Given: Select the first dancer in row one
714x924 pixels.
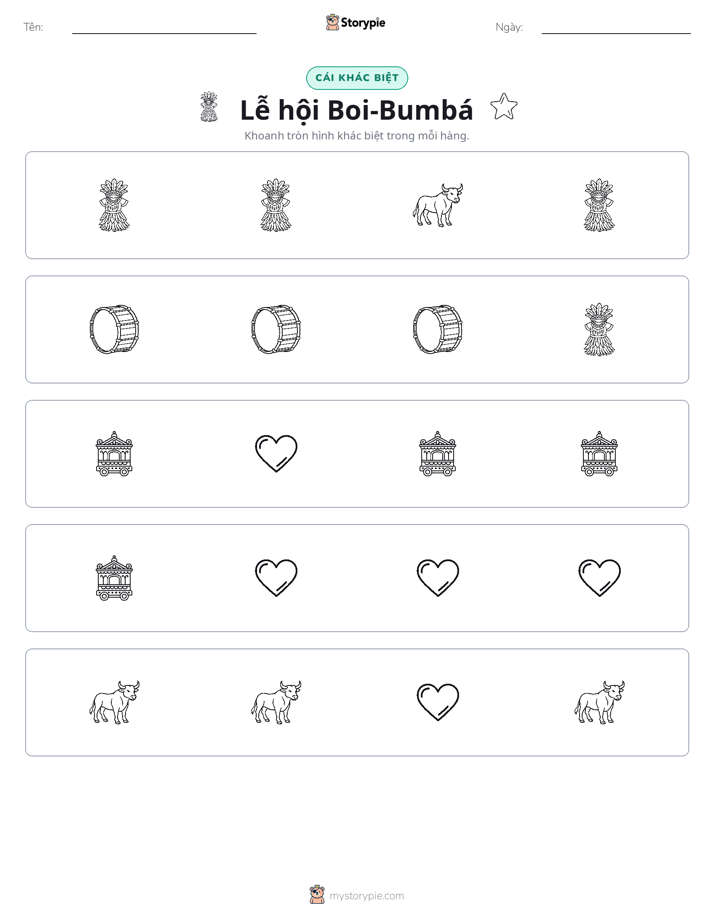Looking at the screenshot, I should pyautogui.click(x=114, y=205).
